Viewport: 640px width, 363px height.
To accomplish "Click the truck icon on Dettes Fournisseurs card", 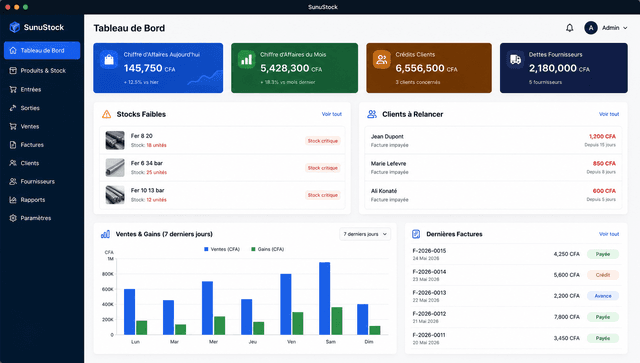I will [x=516, y=60].
